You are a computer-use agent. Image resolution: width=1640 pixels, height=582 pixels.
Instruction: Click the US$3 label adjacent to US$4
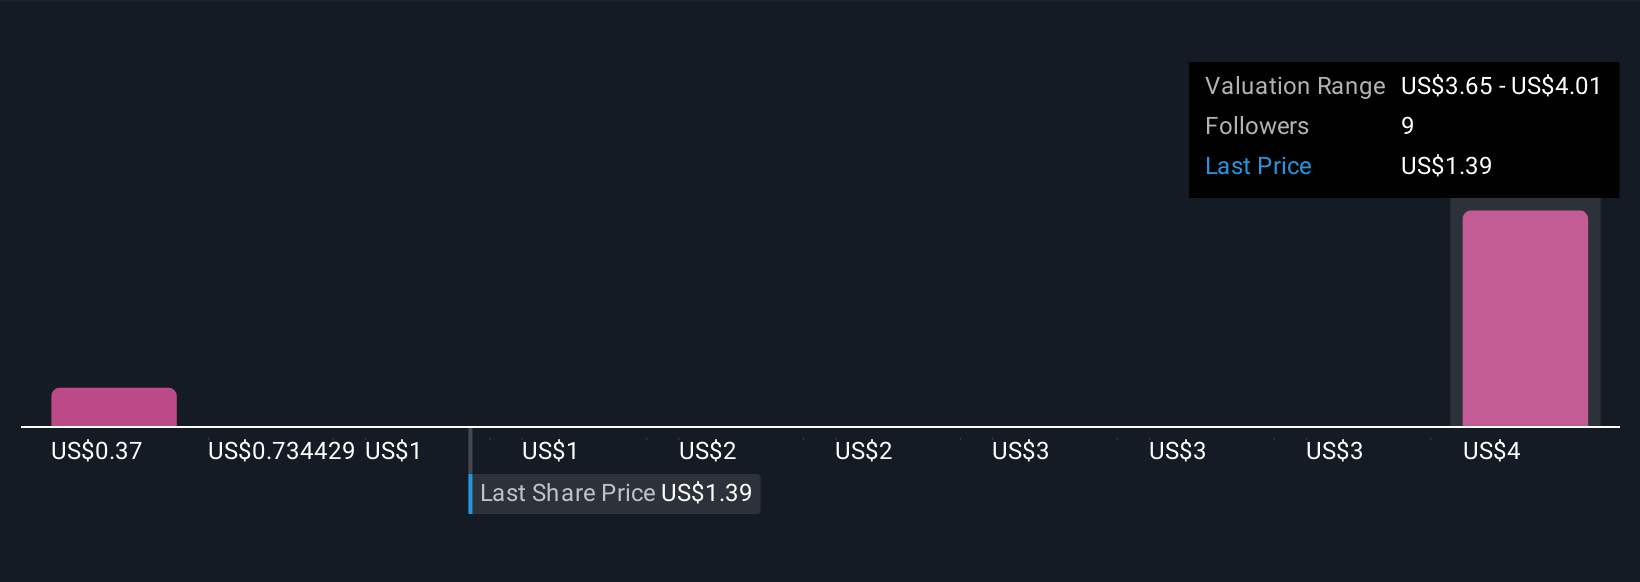click(1335, 451)
